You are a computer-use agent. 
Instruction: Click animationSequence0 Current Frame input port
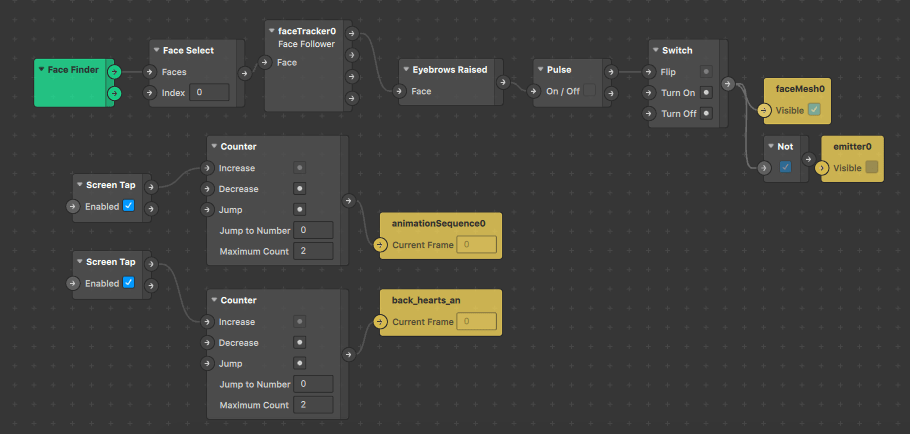click(x=380, y=244)
